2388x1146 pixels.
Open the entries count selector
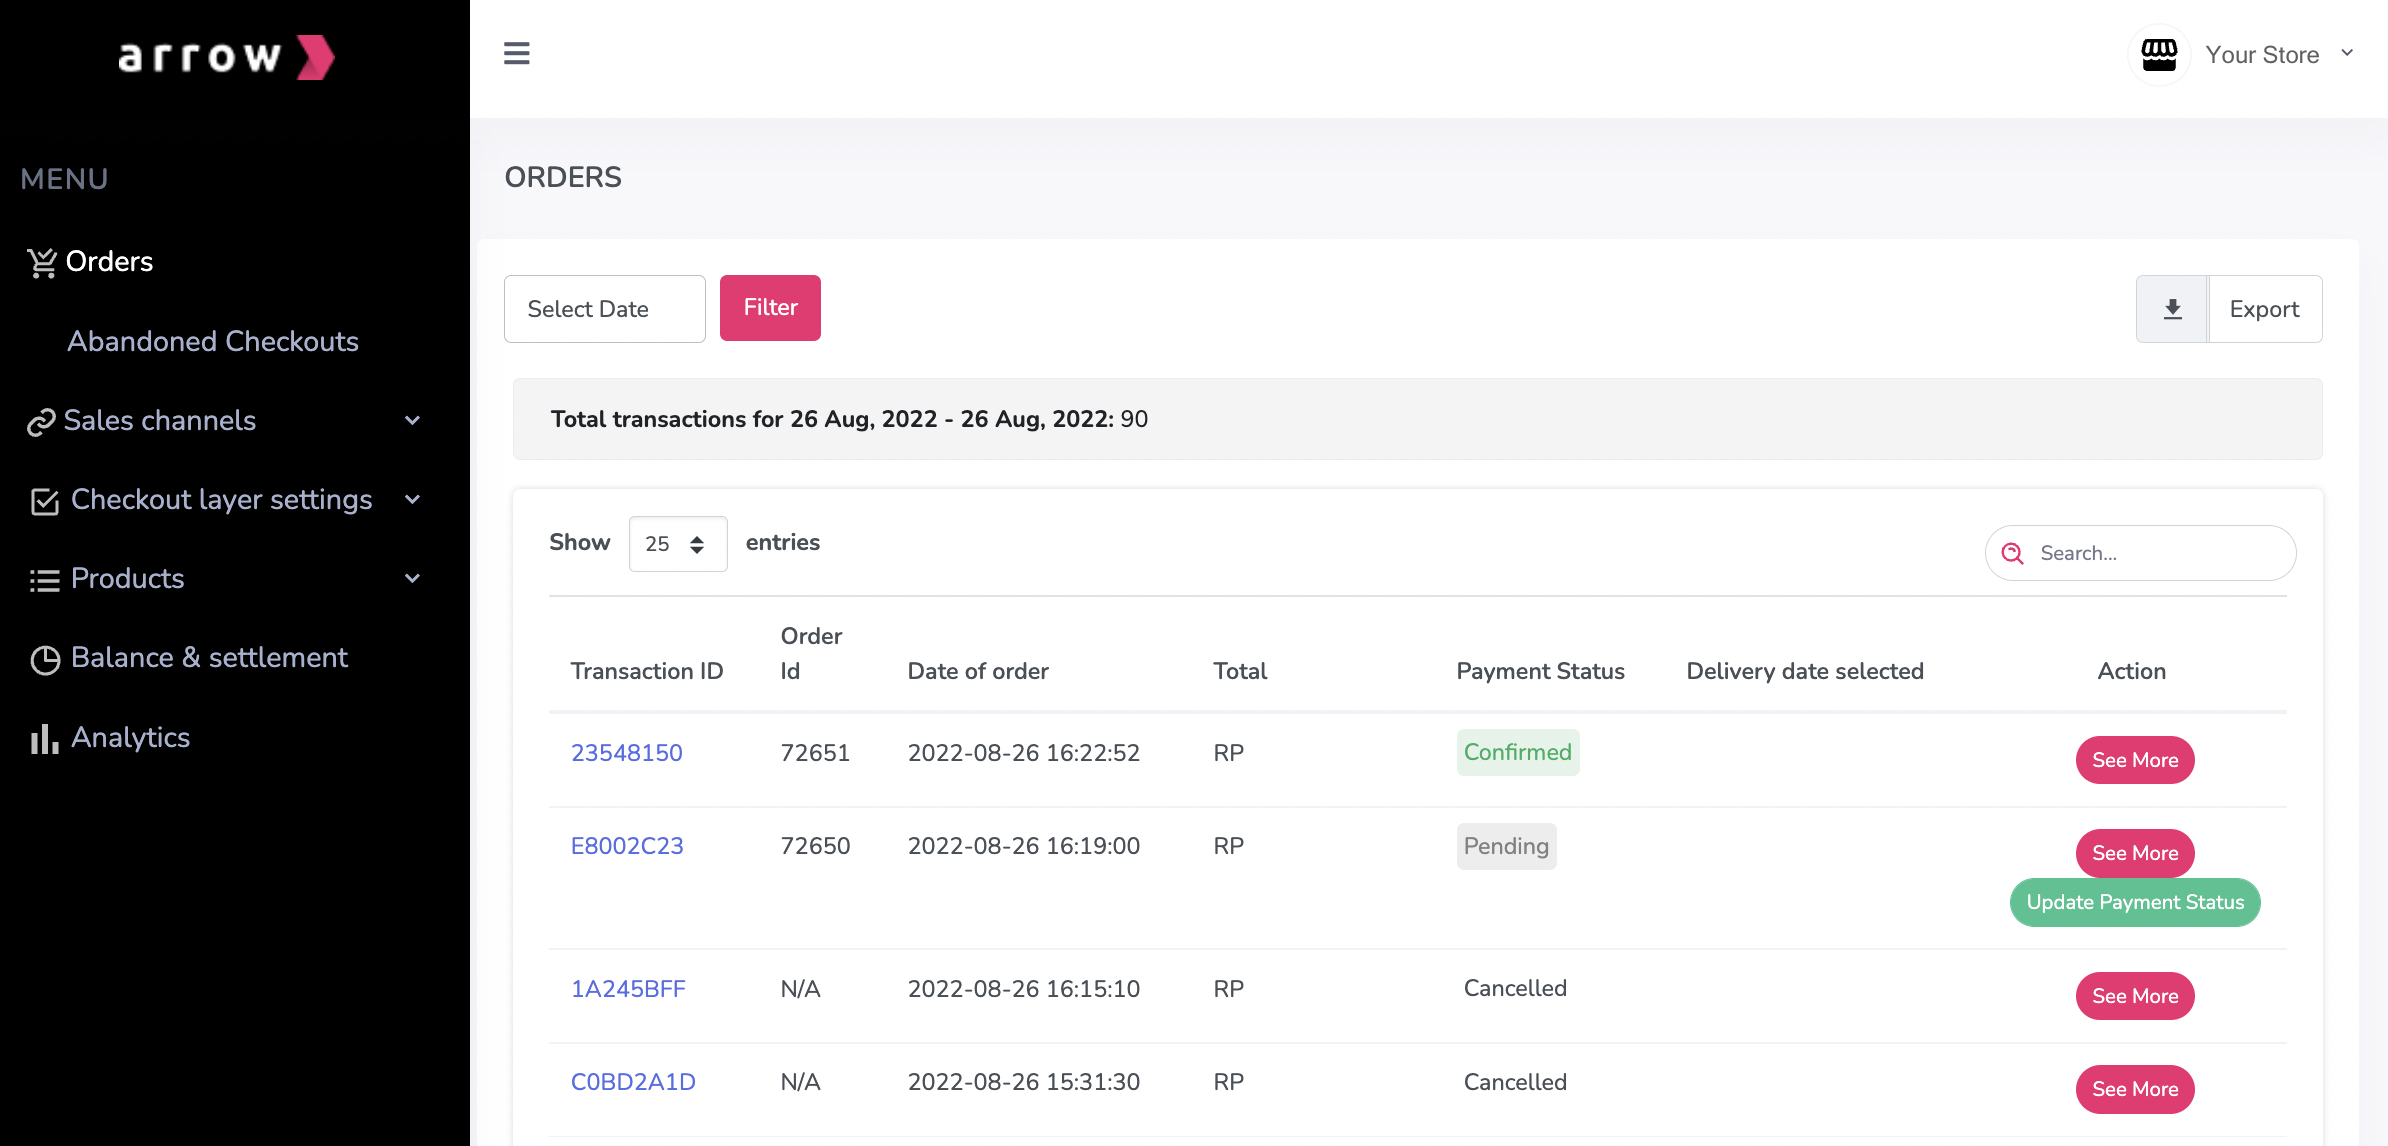(x=677, y=544)
